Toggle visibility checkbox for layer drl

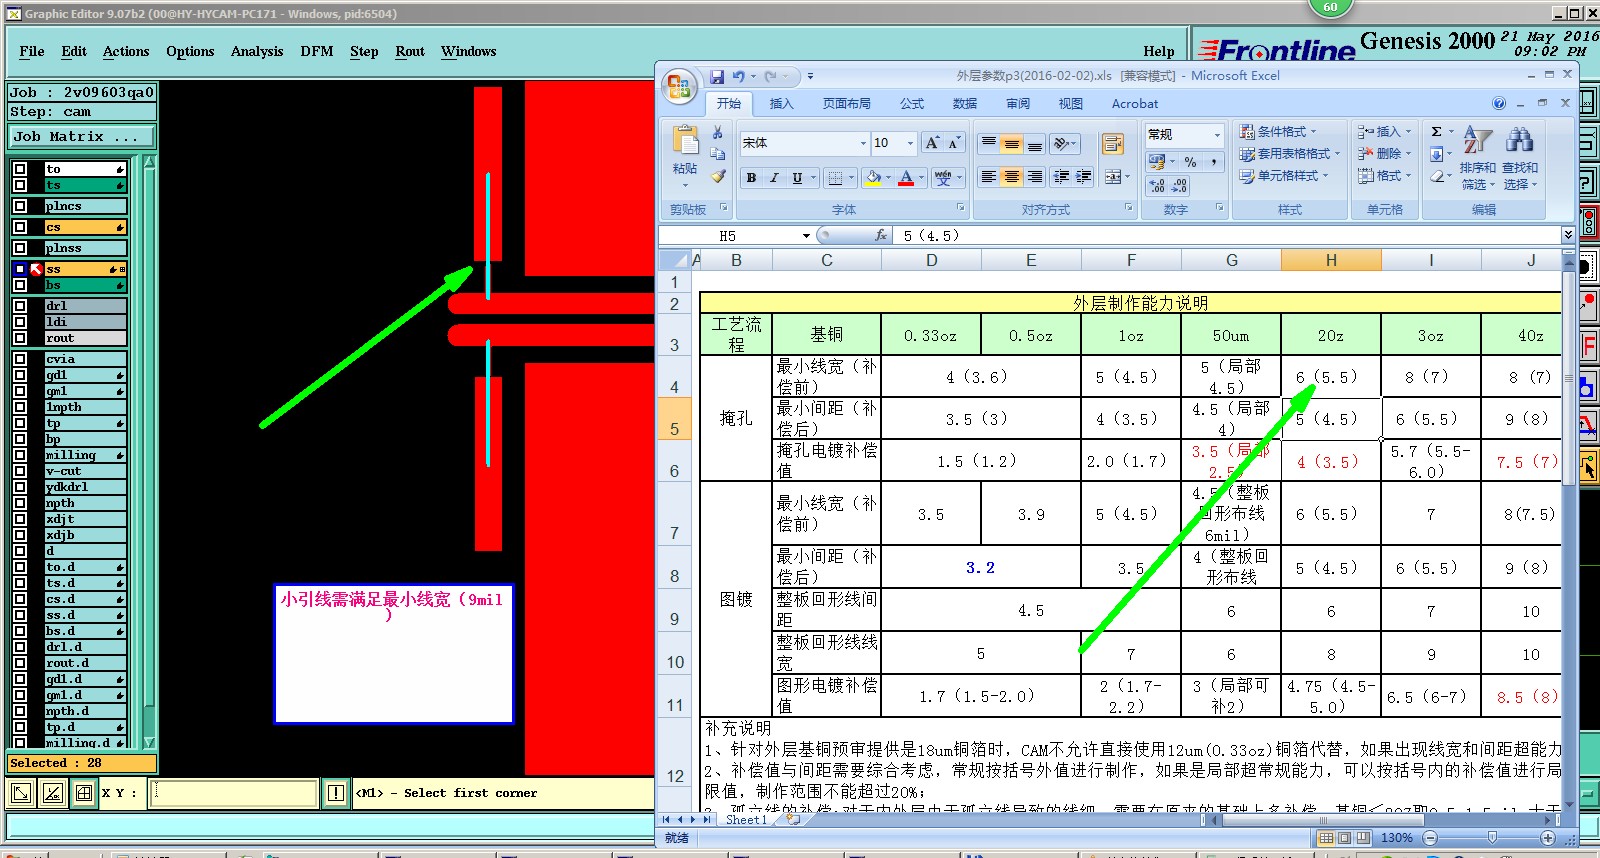[x=20, y=306]
